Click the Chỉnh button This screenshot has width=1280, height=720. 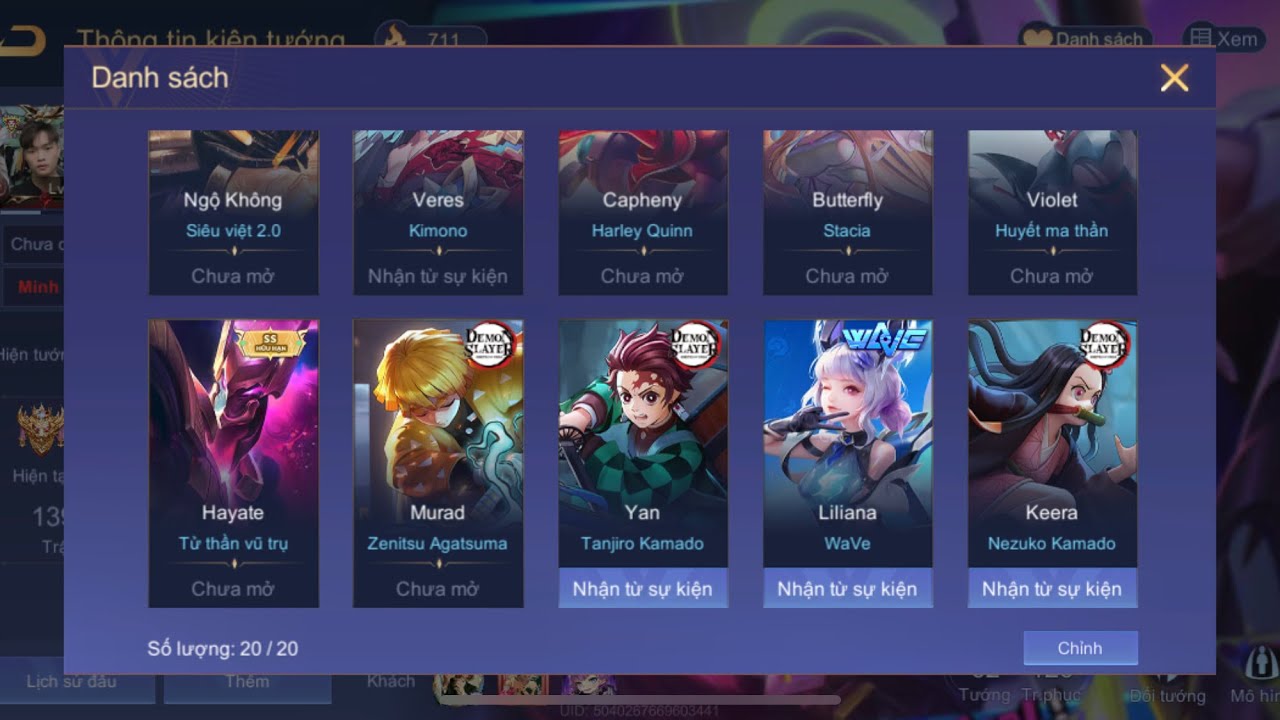click(1080, 648)
